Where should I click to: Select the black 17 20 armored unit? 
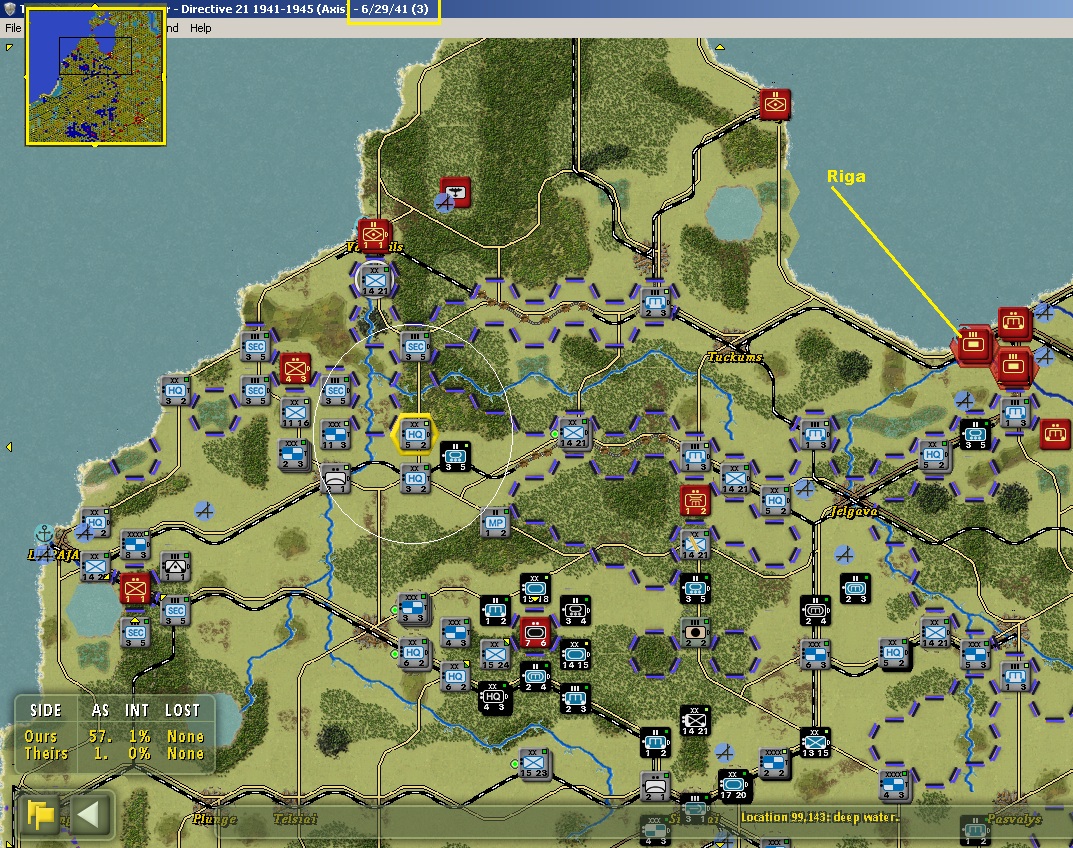tap(733, 784)
